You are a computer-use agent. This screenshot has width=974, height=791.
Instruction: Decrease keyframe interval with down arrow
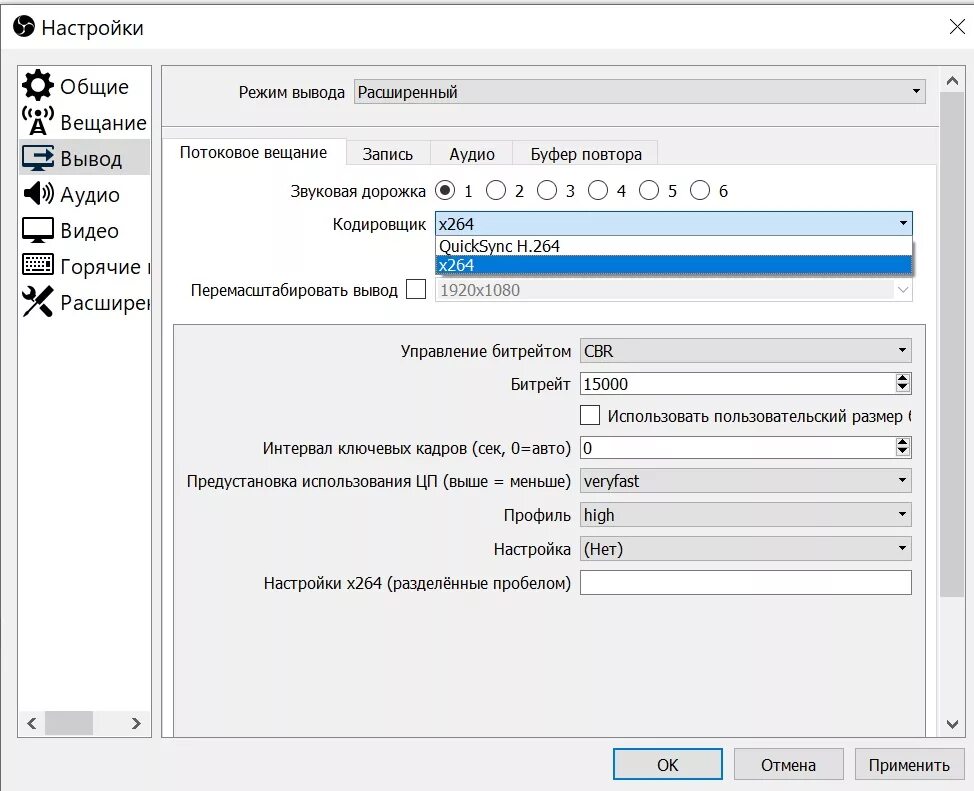coord(903,453)
